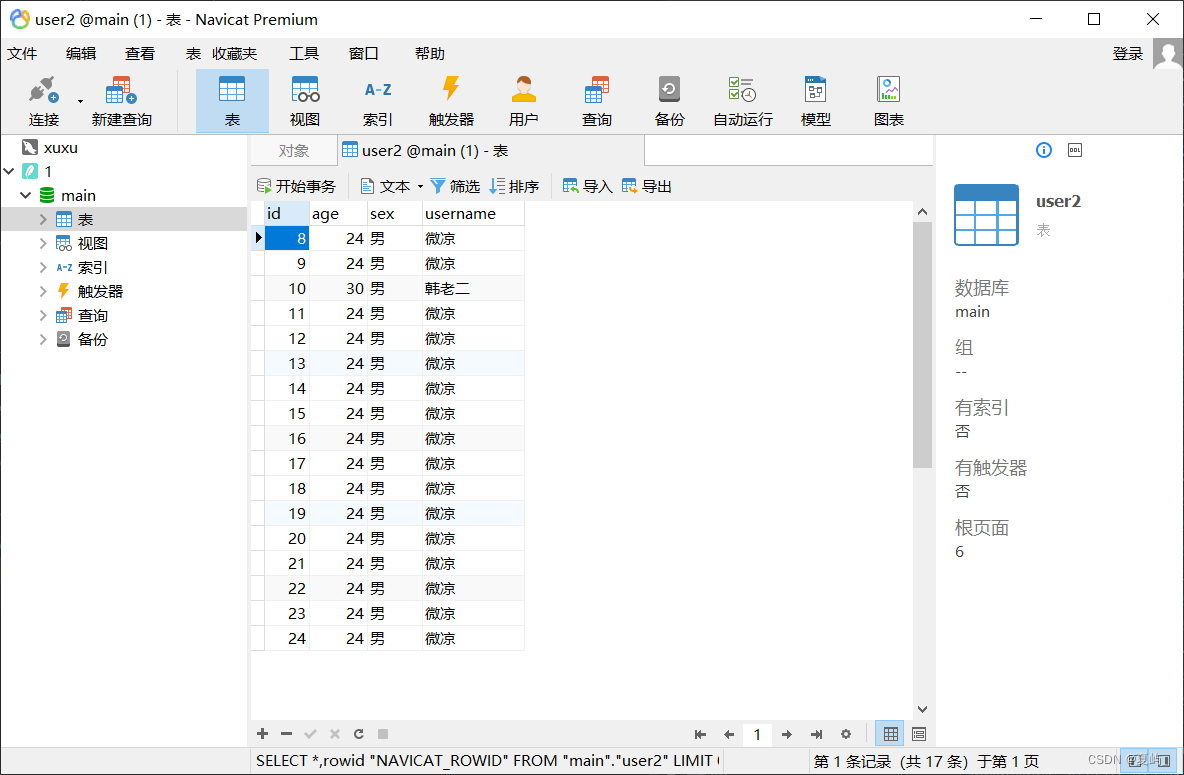Click 开始事务 to begin transaction
This screenshot has width=1184, height=775.
click(296, 185)
